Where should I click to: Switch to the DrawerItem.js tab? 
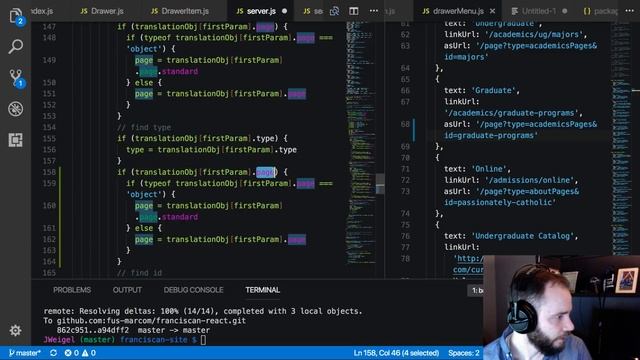click(180, 11)
